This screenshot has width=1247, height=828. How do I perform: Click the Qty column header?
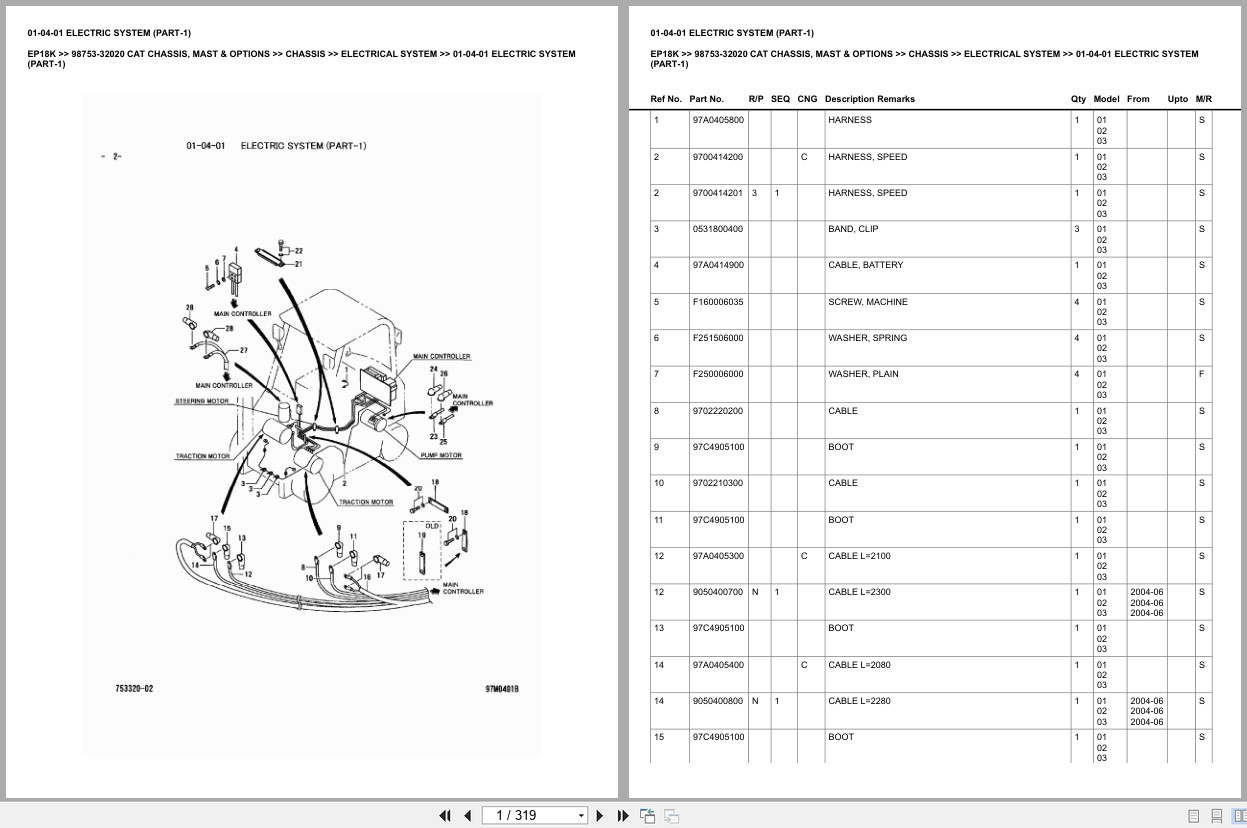tap(1077, 99)
